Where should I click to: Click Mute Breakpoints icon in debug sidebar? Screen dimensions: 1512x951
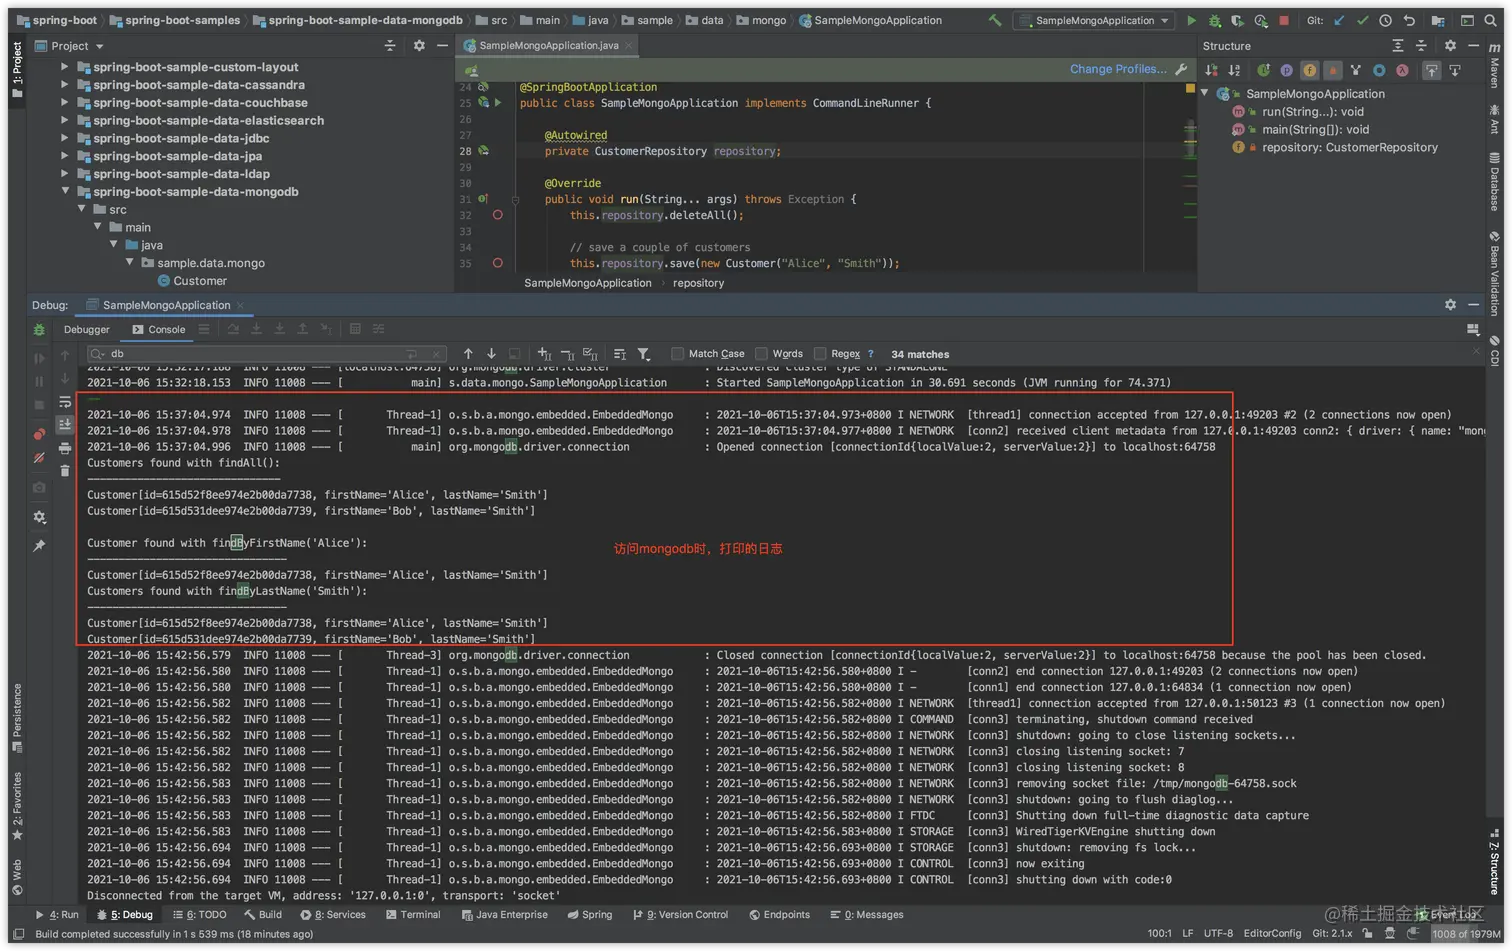tap(39, 458)
